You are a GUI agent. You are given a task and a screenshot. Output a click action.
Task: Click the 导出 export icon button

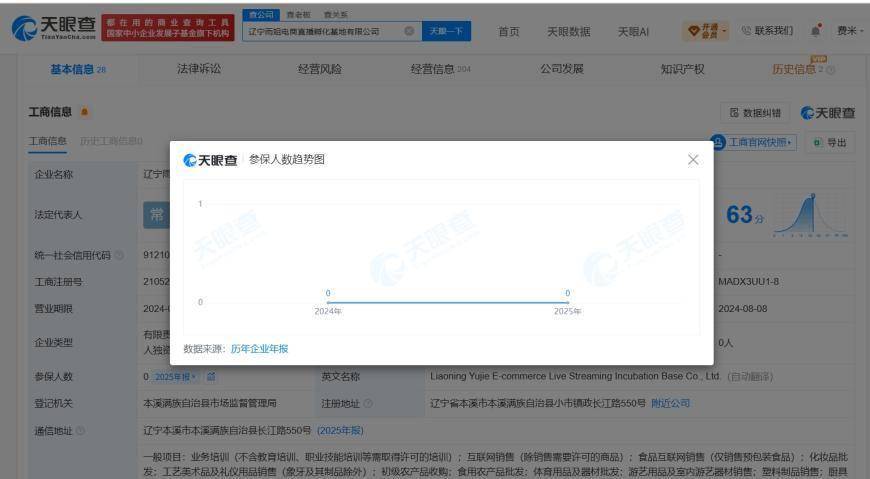830,143
